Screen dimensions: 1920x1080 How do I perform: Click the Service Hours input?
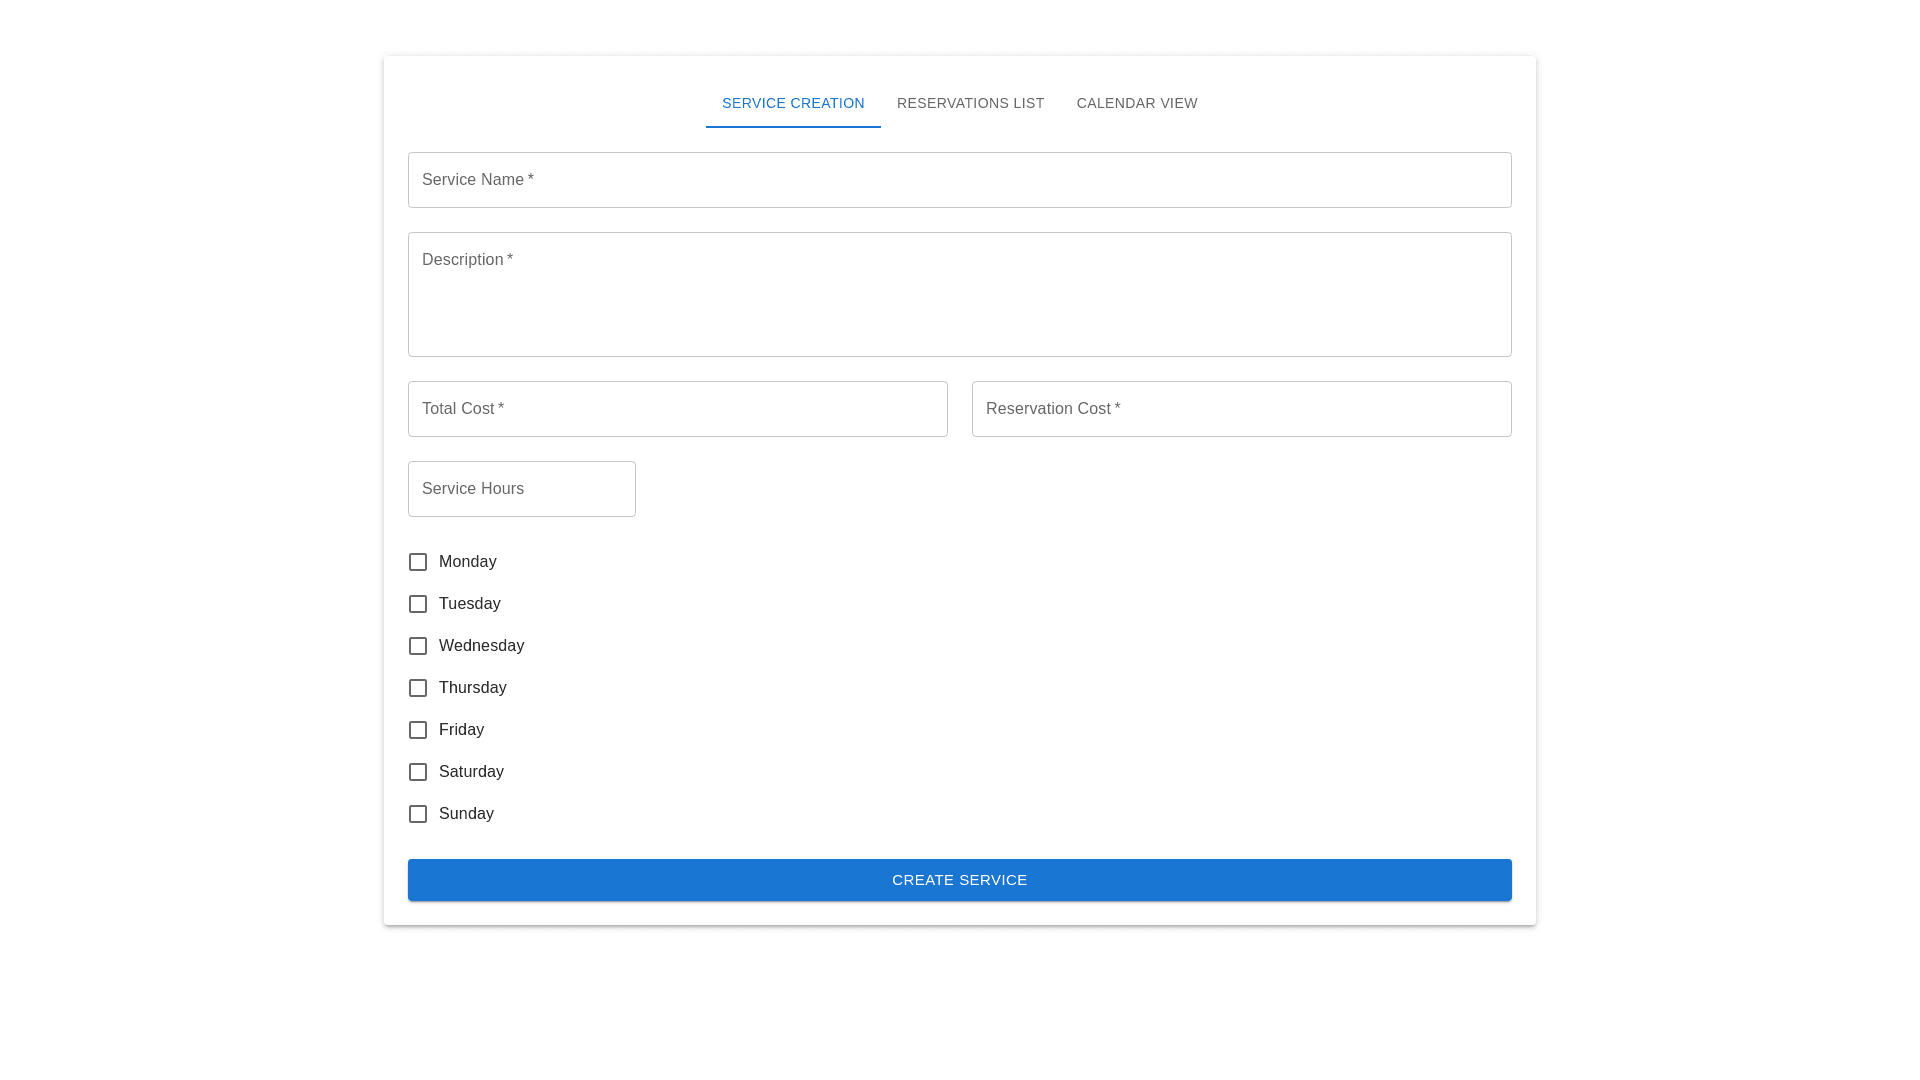[x=521, y=489]
